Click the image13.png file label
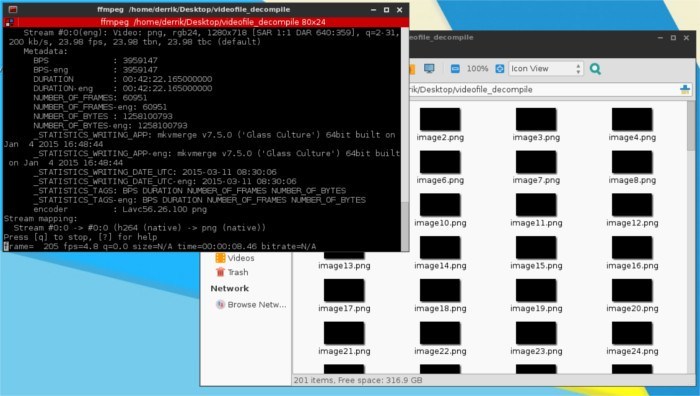 [x=344, y=266]
